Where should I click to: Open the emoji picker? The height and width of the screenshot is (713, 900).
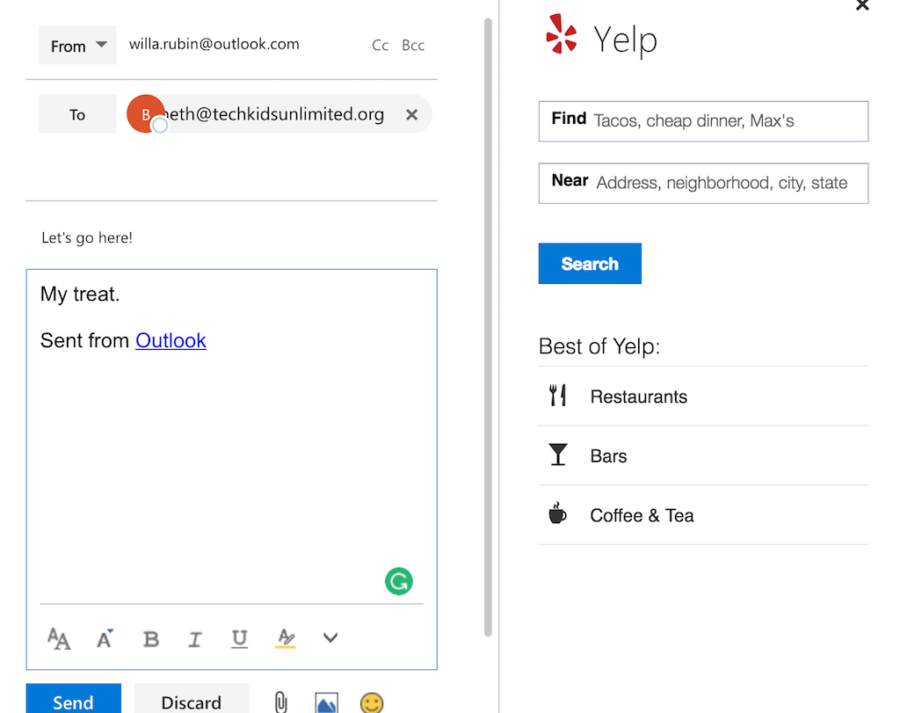pyautogui.click(x=371, y=703)
